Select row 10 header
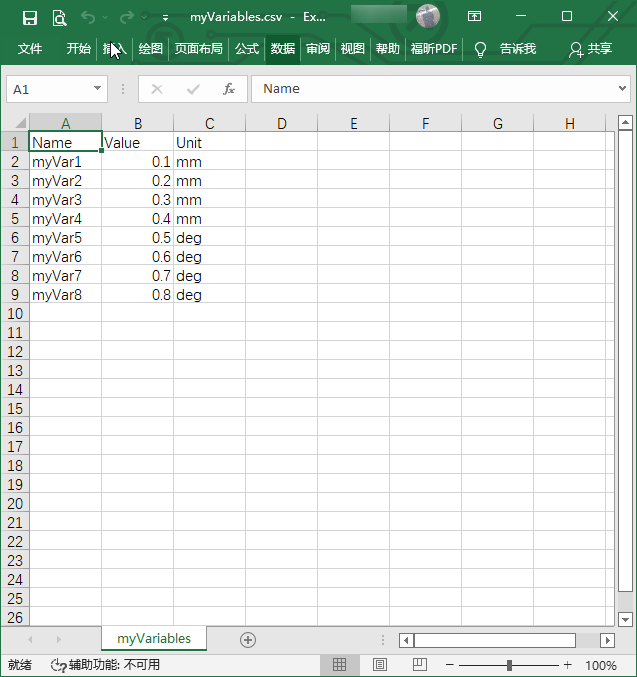The height and width of the screenshot is (677, 637). 15,313
